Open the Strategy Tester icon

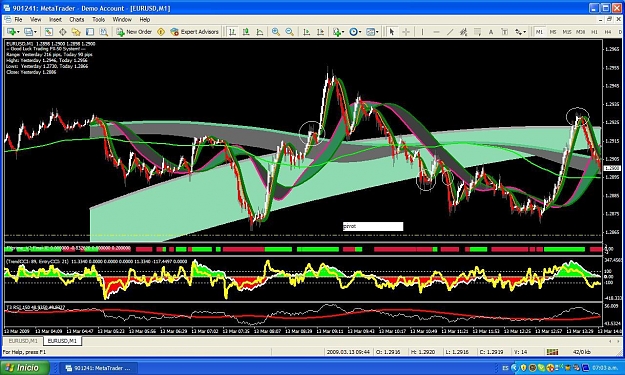pyautogui.click(x=103, y=32)
